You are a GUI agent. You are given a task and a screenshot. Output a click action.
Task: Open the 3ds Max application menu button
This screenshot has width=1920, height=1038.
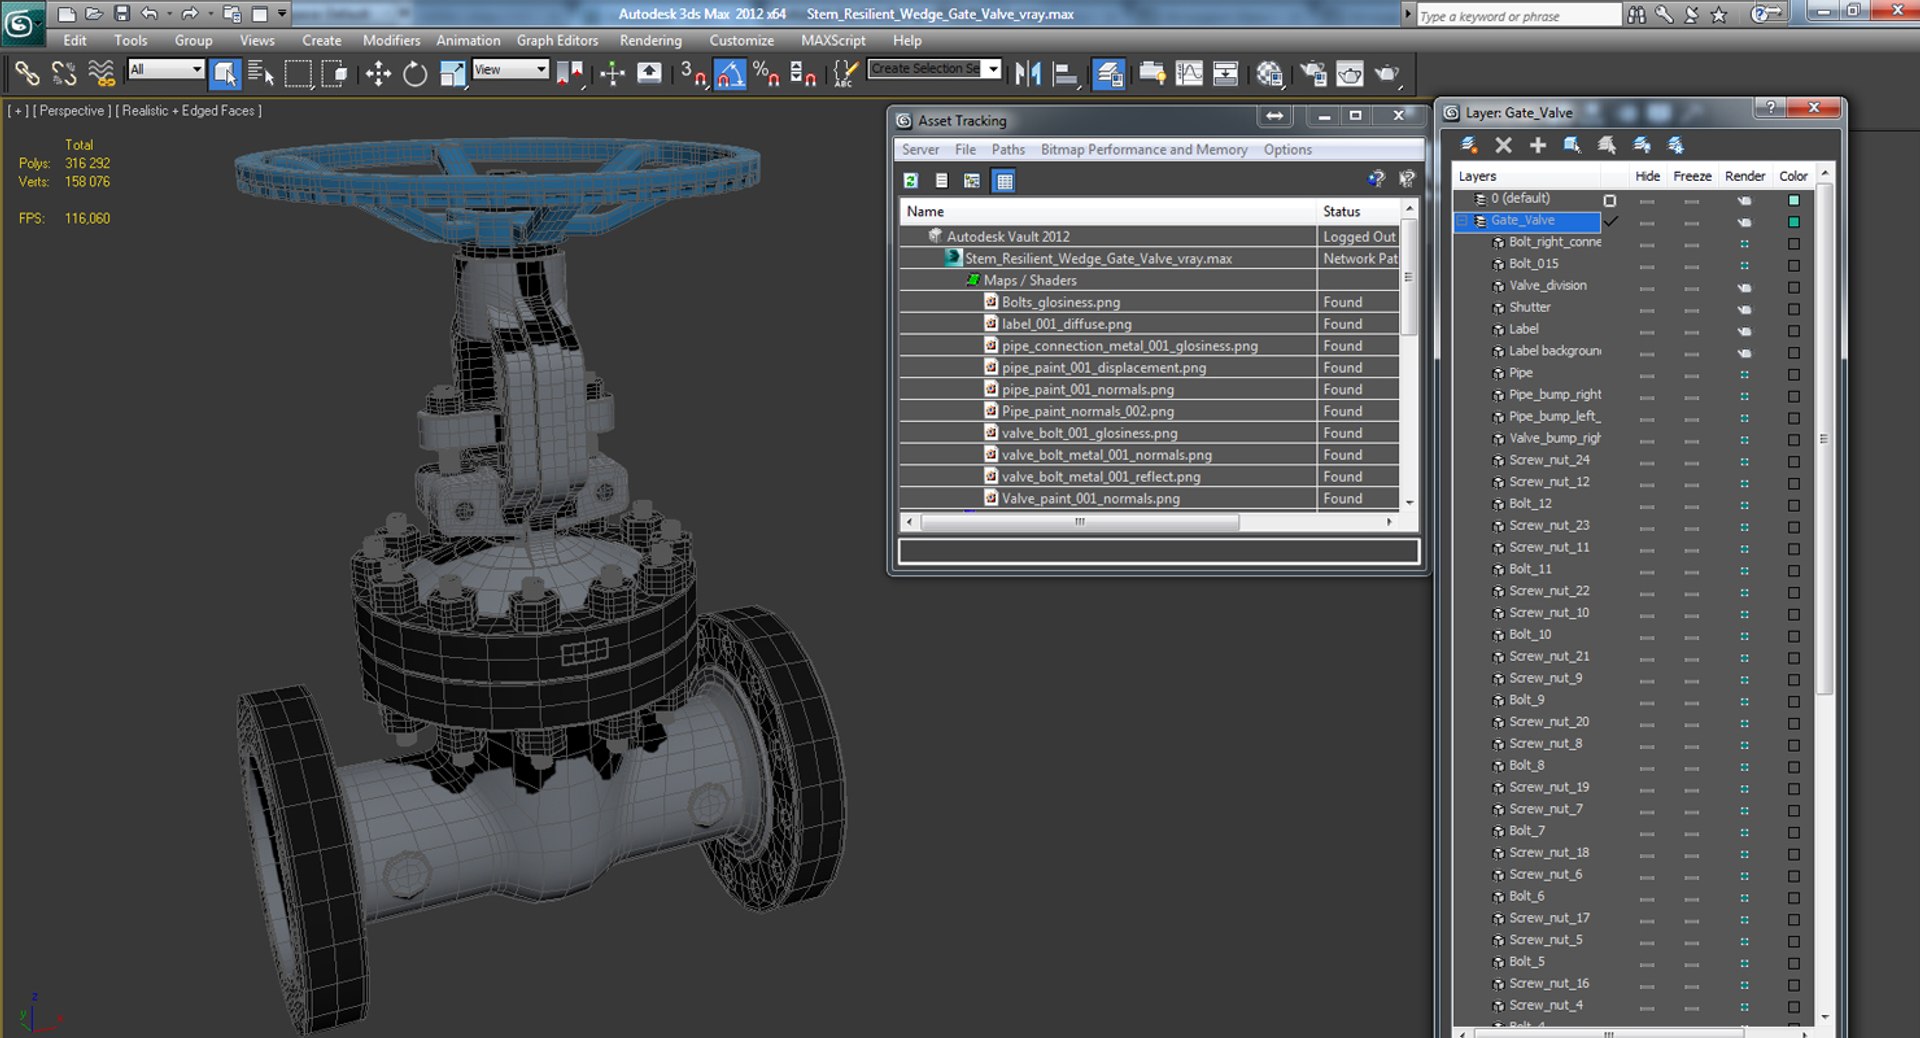[x=22, y=22]
